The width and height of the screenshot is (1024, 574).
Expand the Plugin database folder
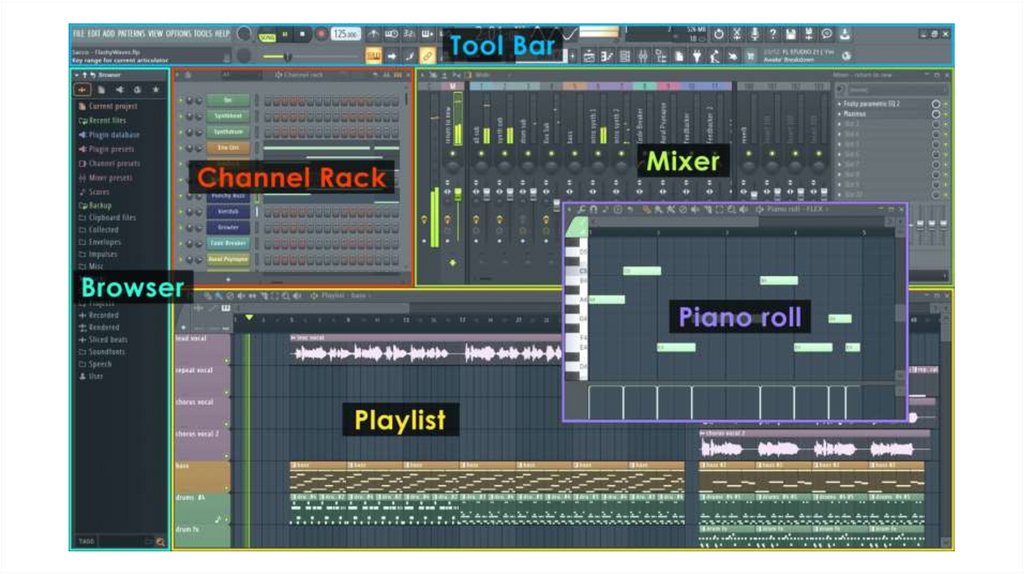[113, 135]
